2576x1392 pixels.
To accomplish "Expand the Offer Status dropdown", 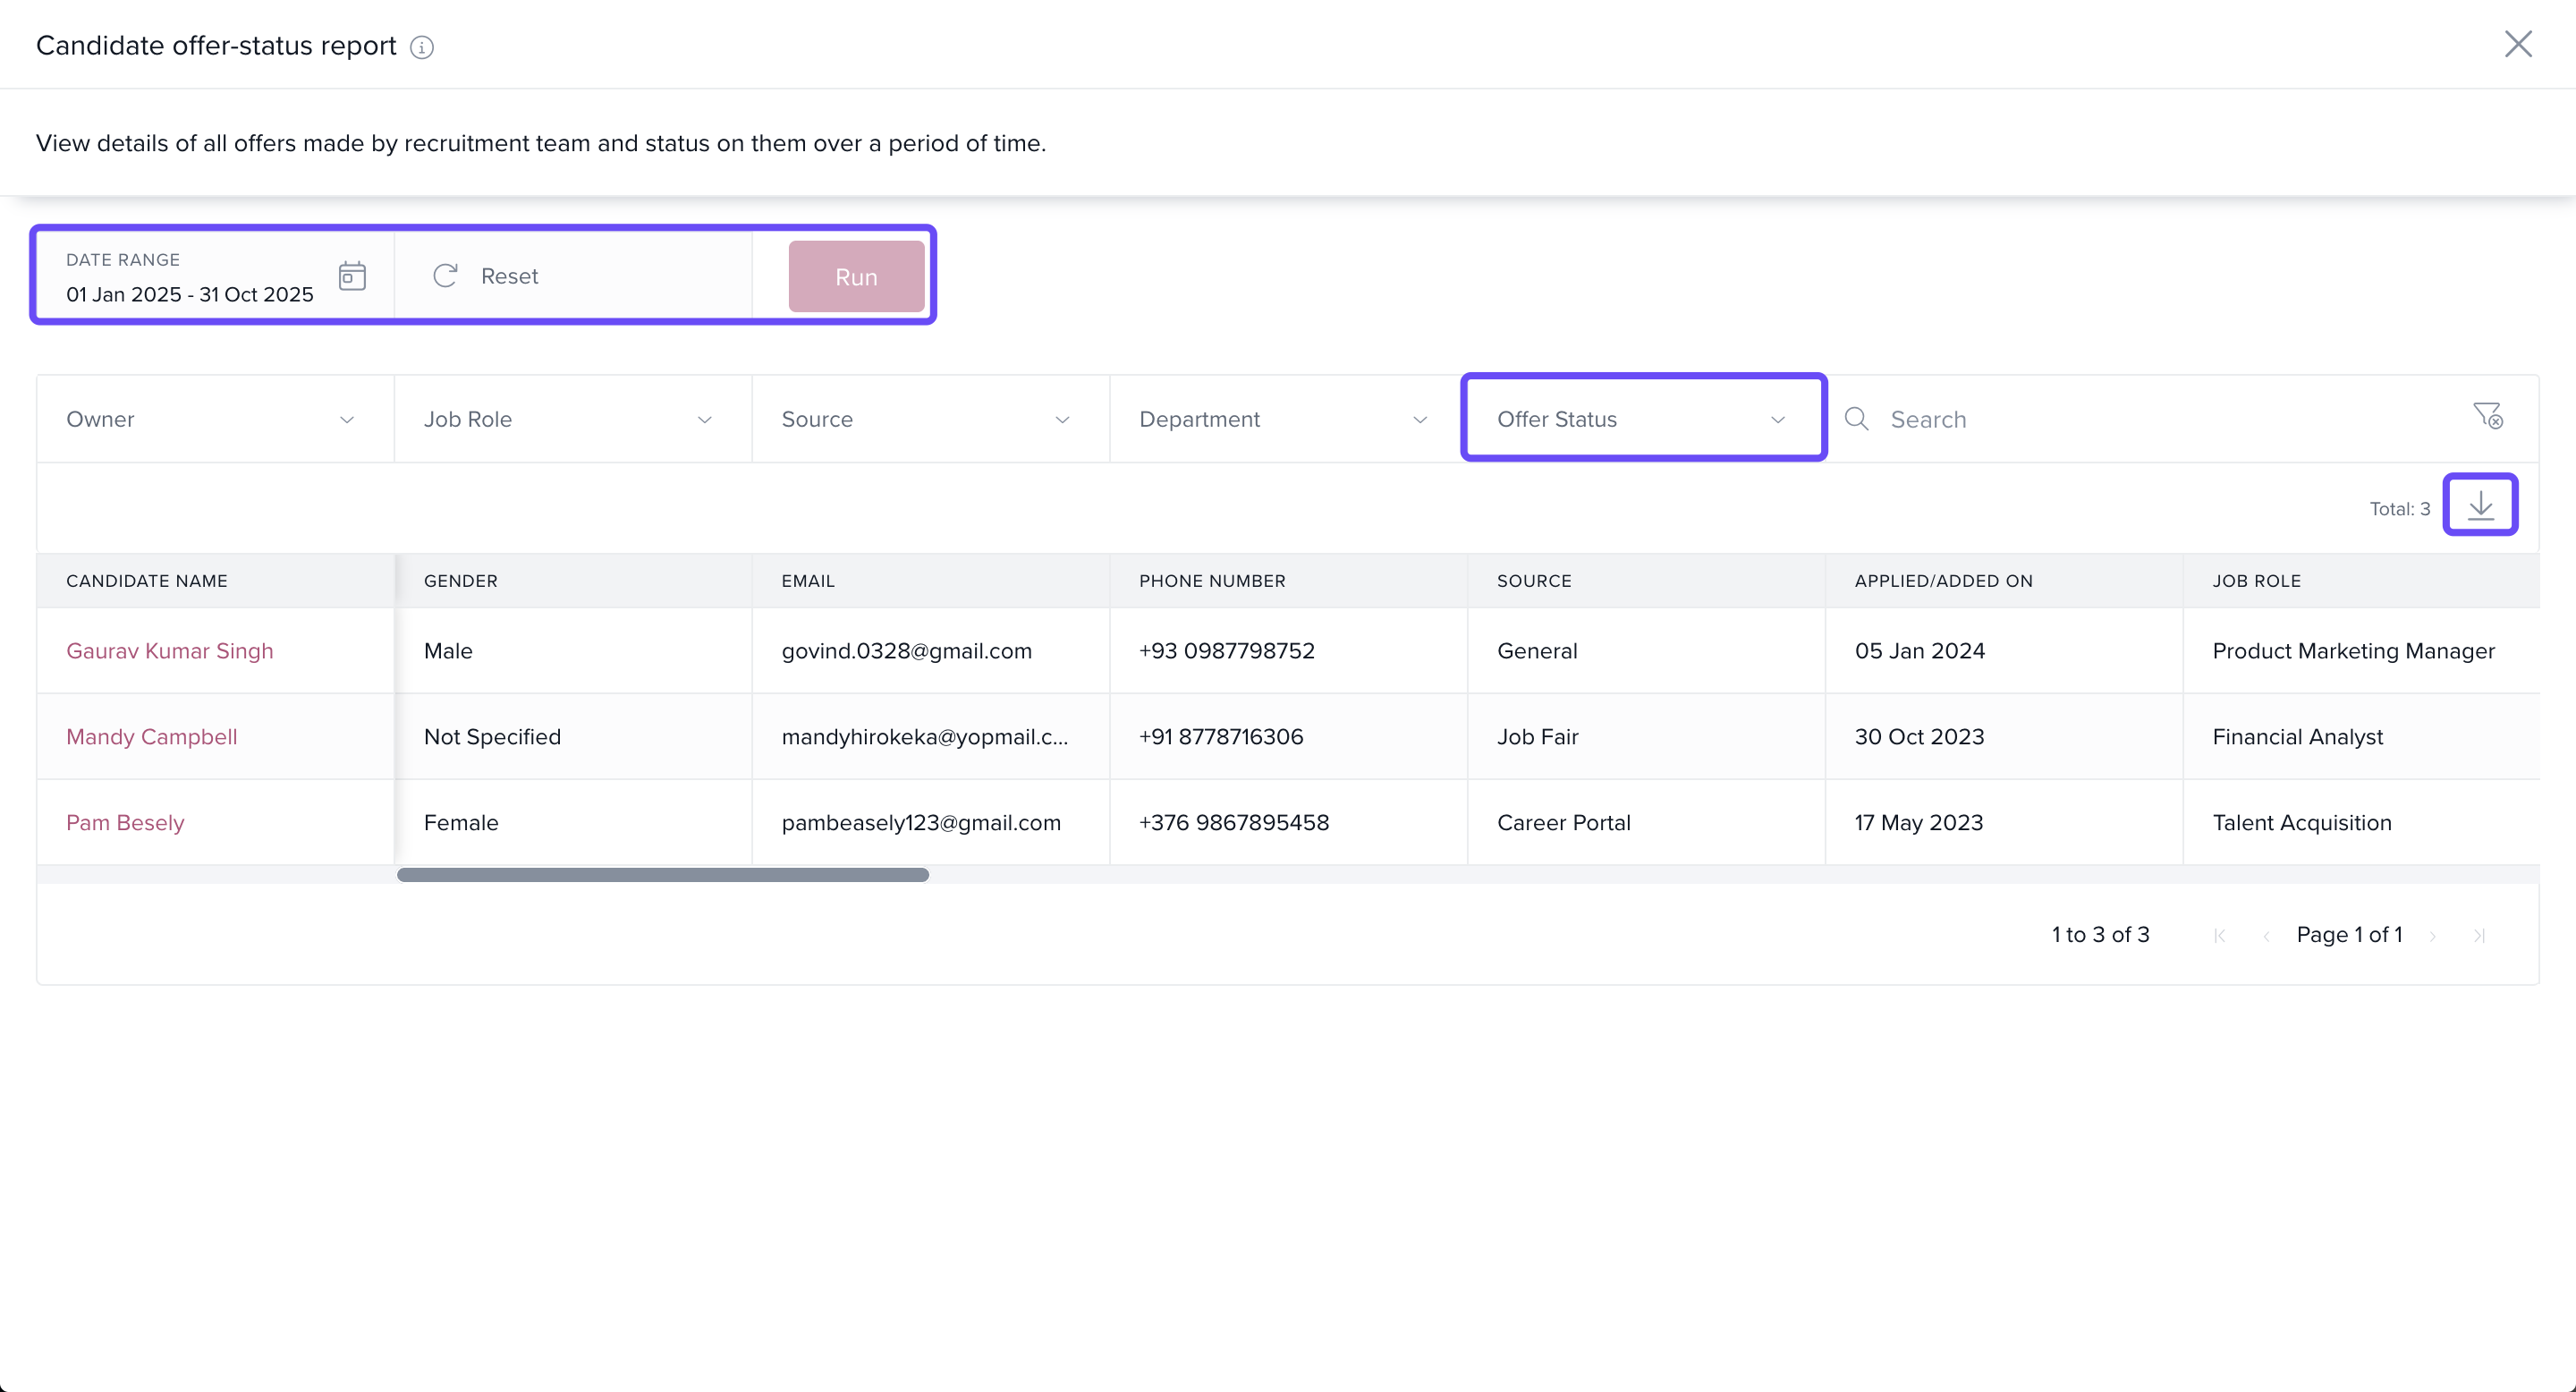I will point(1643,419).
